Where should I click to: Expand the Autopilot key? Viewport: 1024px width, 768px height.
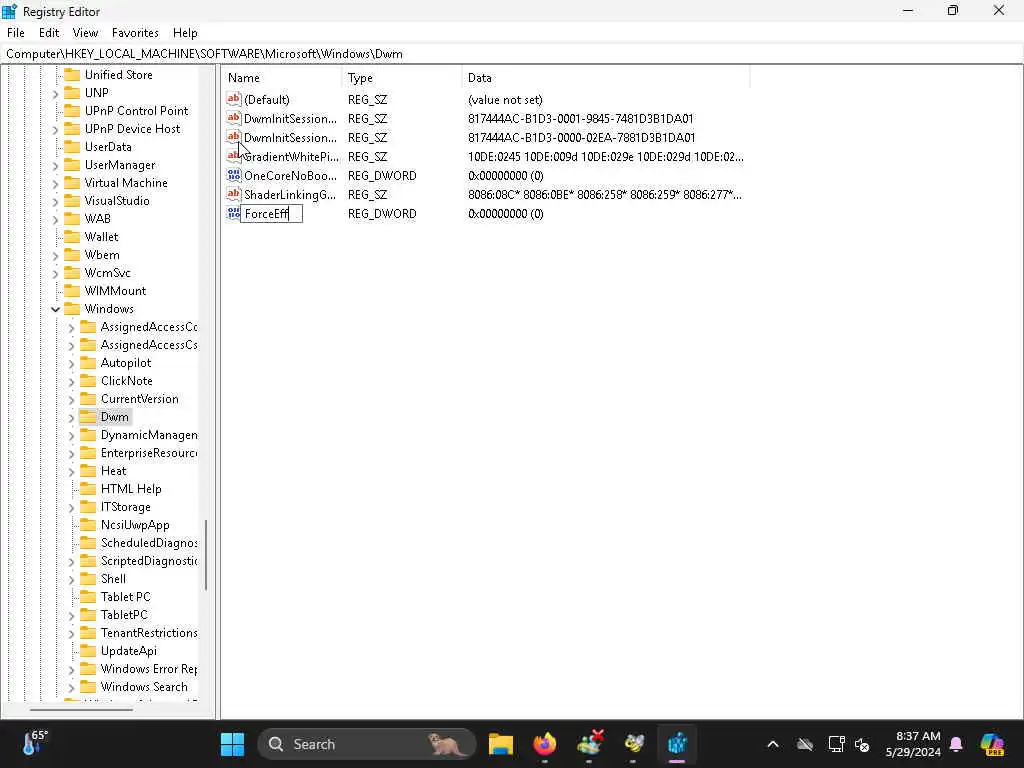click(72, 364)
